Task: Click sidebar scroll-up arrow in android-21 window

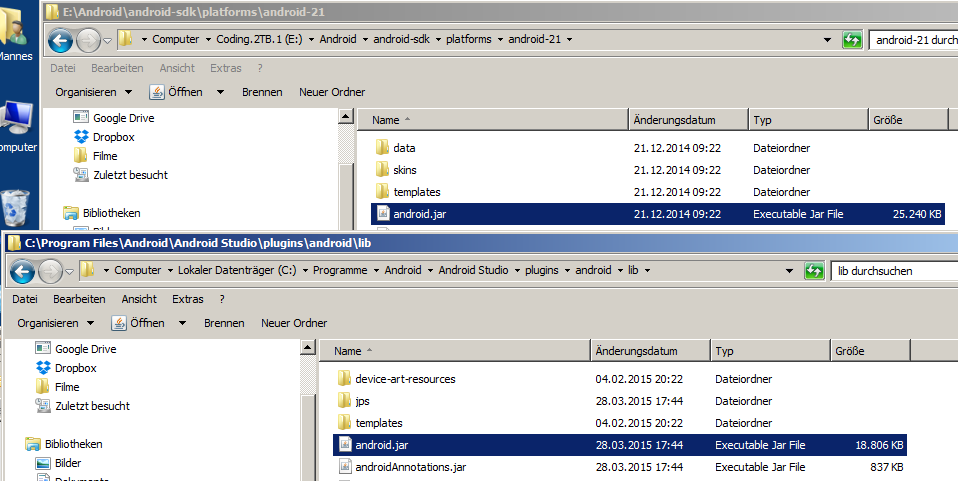Action: pos(346,116)
